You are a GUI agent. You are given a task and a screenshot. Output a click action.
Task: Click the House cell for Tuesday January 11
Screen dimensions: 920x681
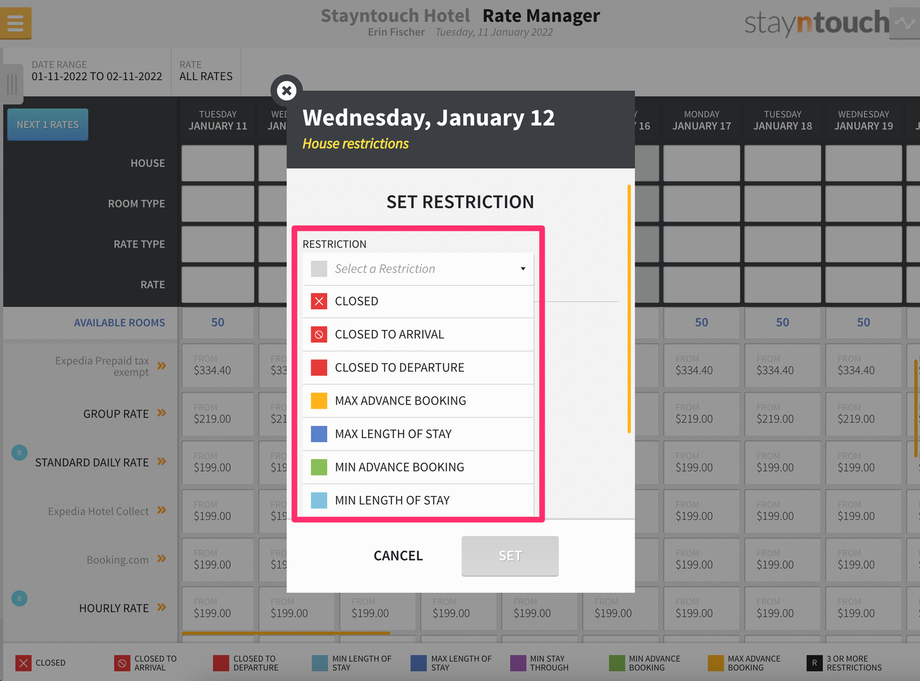(x=218, y=163)
